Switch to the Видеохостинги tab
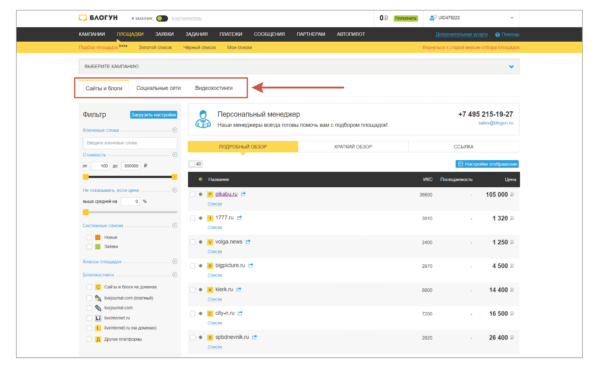Screen dimensions: 600x374 tap(214, 88)
